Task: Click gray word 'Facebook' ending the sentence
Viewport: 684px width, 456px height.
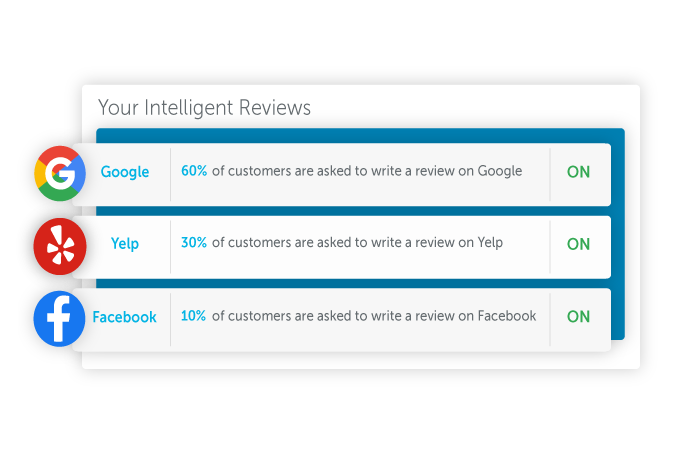Action: pyautogui.click(x=507, y=316)
